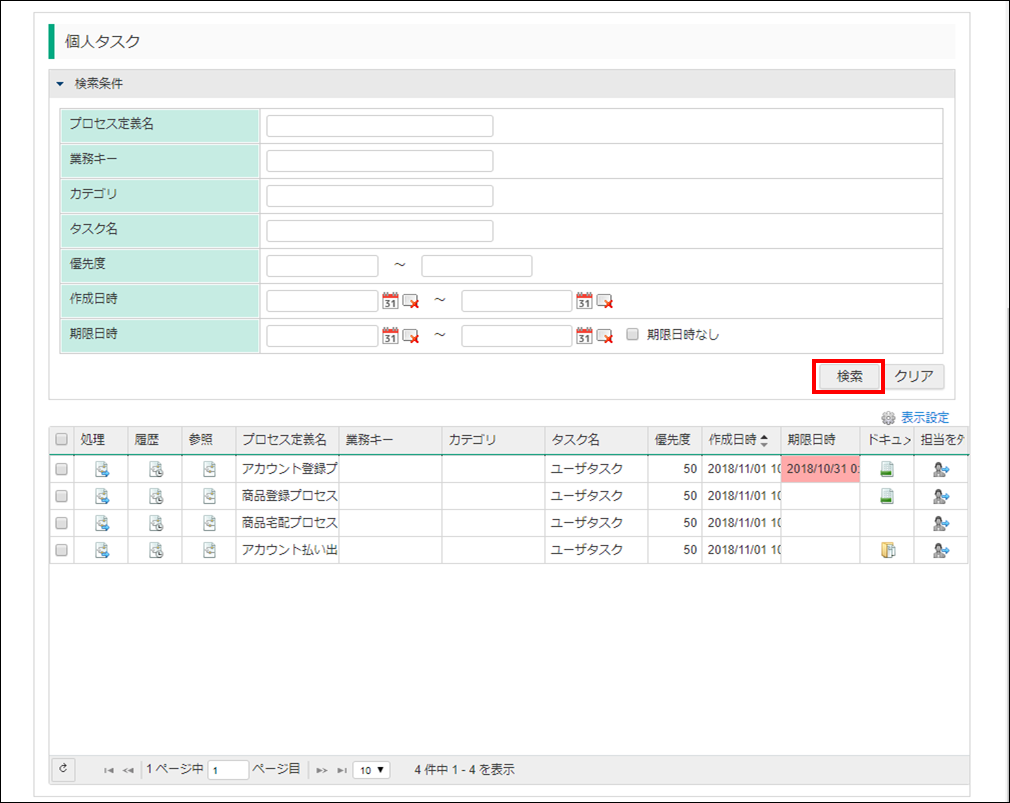This screenshot has height=803, width=1010.
Task: Click reference icon for 商品宅配プロセス row
Action: tap(209, 523)
